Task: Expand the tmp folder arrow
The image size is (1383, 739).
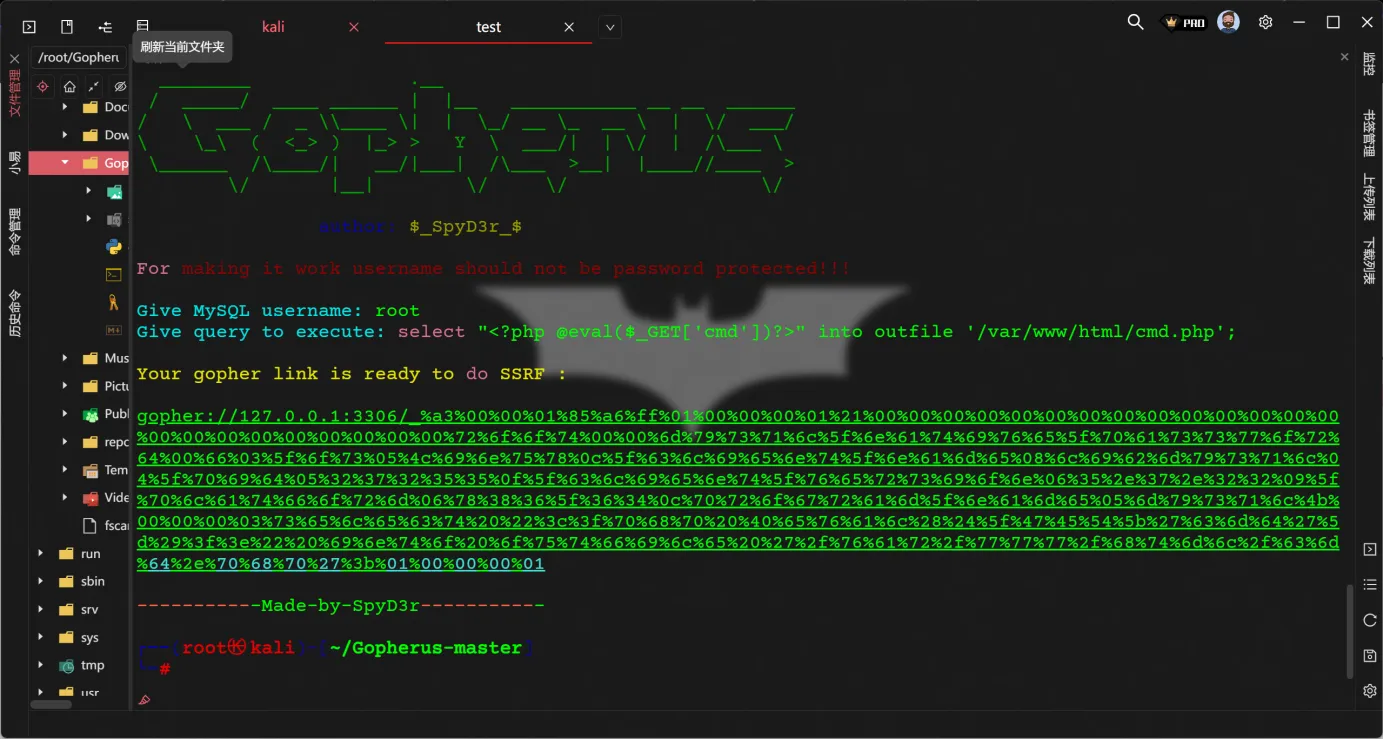Action: tap(41, 665)
